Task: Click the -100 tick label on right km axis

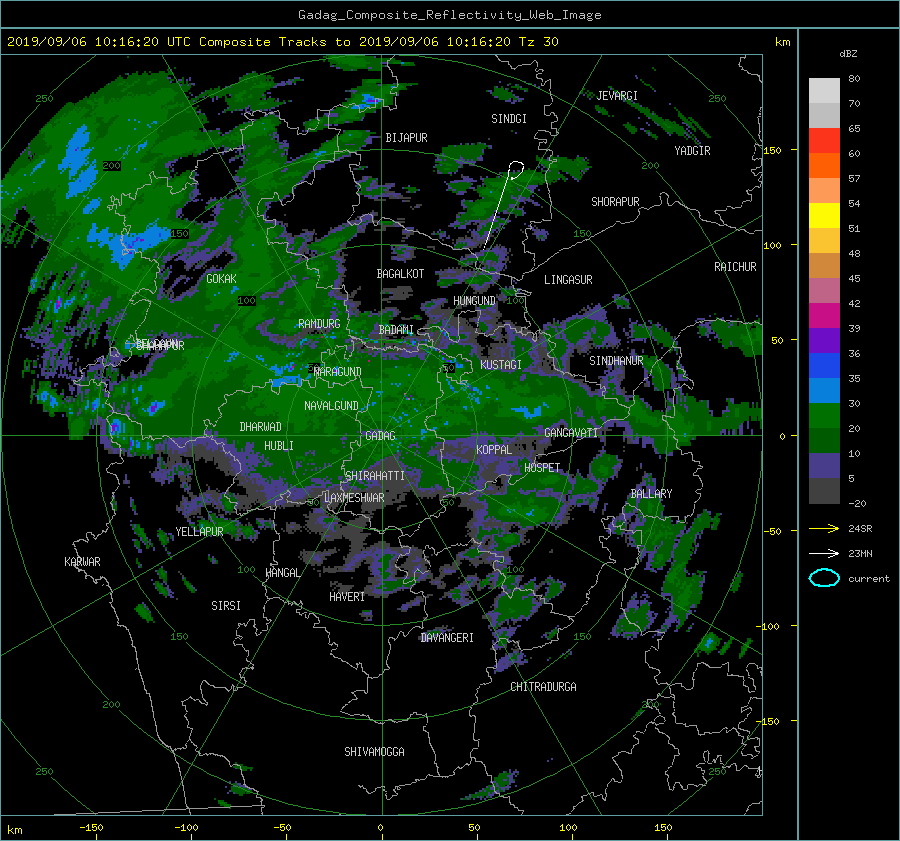Action: (x=770, y=626)
